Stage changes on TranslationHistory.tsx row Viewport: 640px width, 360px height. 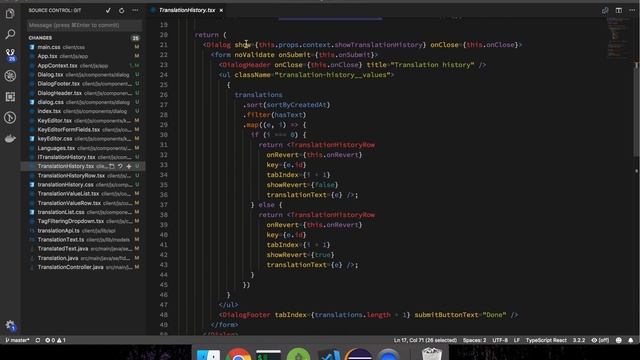pyautogui.click(x=129, y=167)
